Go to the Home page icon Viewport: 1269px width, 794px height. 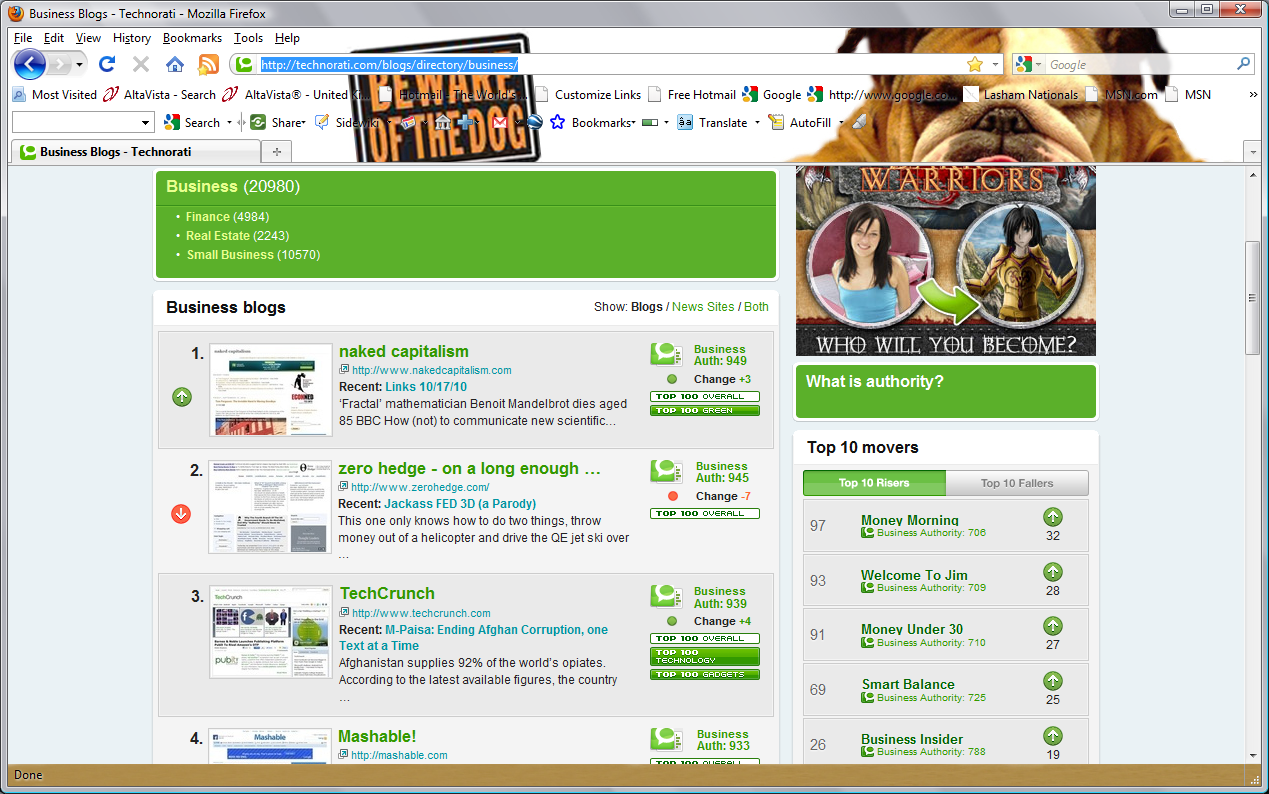point(175,64)
